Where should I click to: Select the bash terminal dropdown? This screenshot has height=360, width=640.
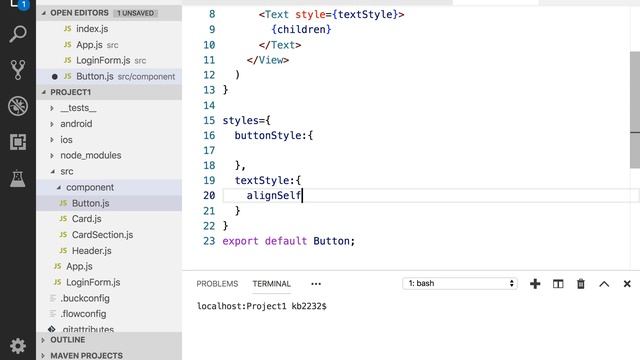coord(460,283)
